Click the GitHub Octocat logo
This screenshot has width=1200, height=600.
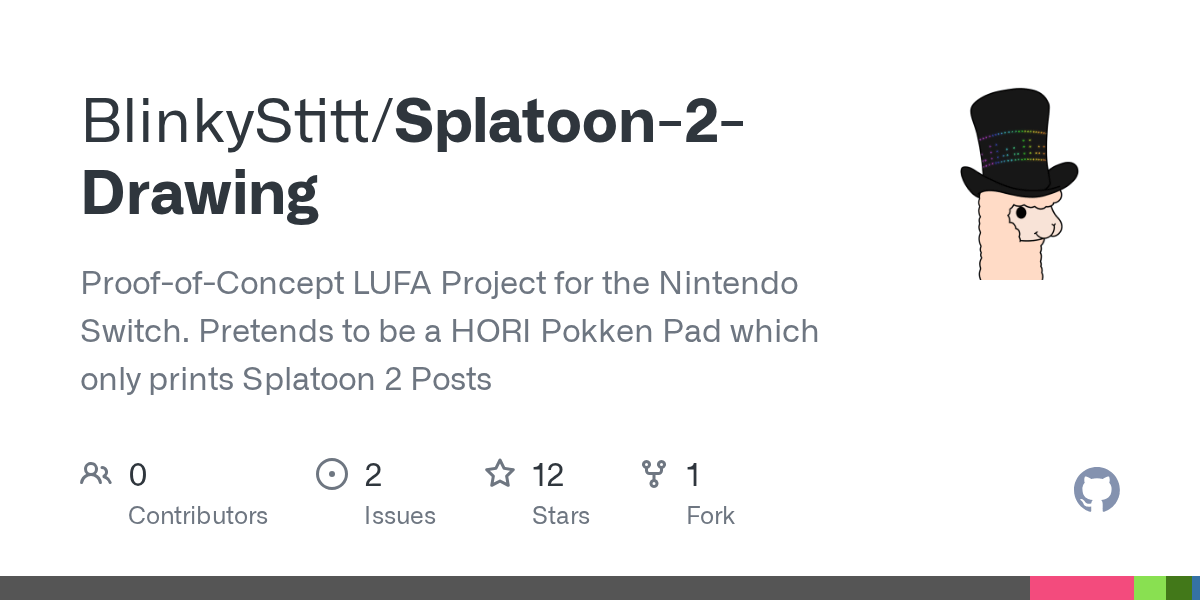point(1096,491)
